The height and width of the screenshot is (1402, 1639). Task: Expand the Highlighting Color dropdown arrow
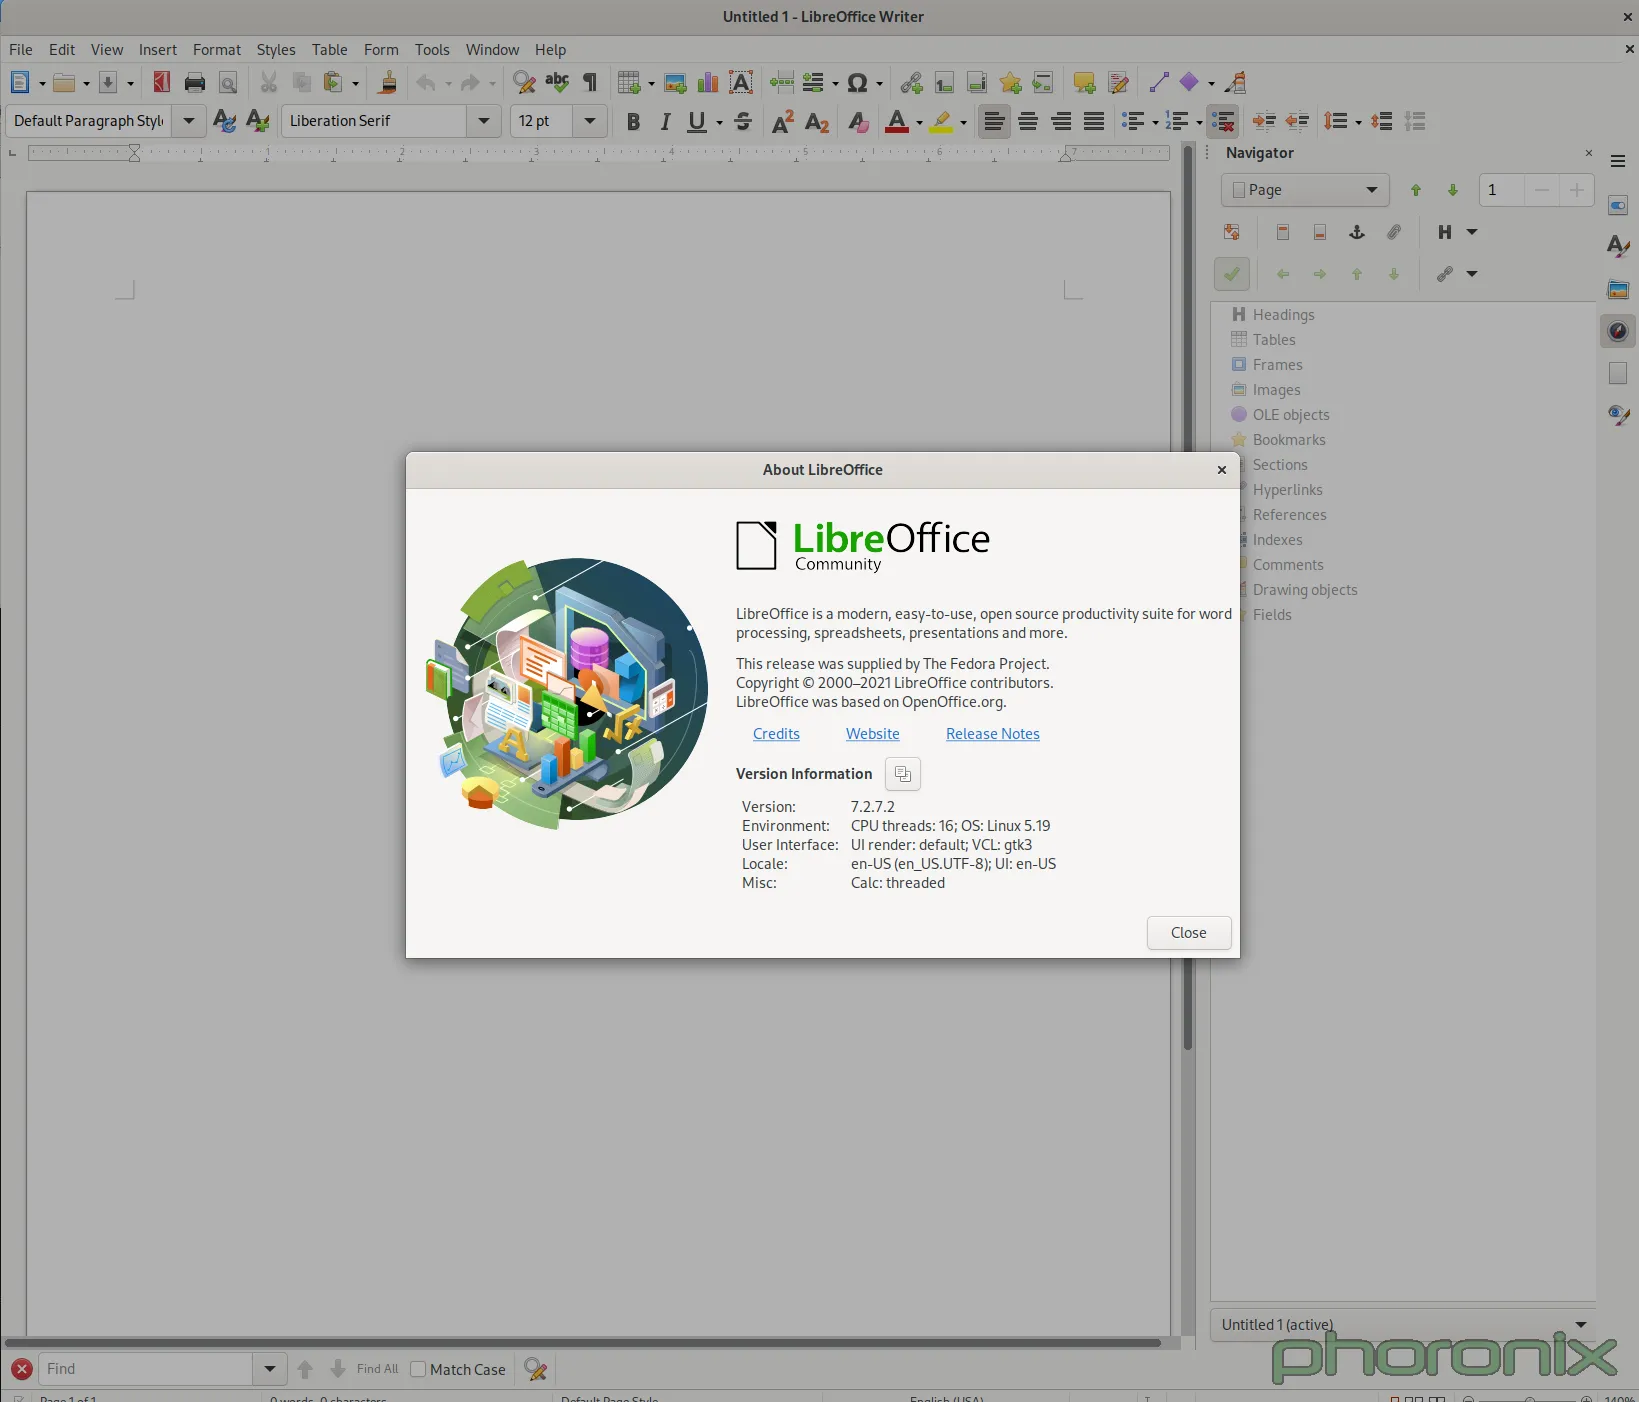pyautogui.click(x=963, y=123)
